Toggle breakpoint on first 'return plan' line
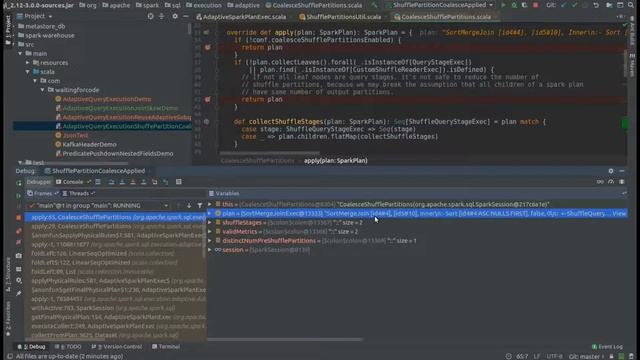The image size is (640, 360). [207, 47]
